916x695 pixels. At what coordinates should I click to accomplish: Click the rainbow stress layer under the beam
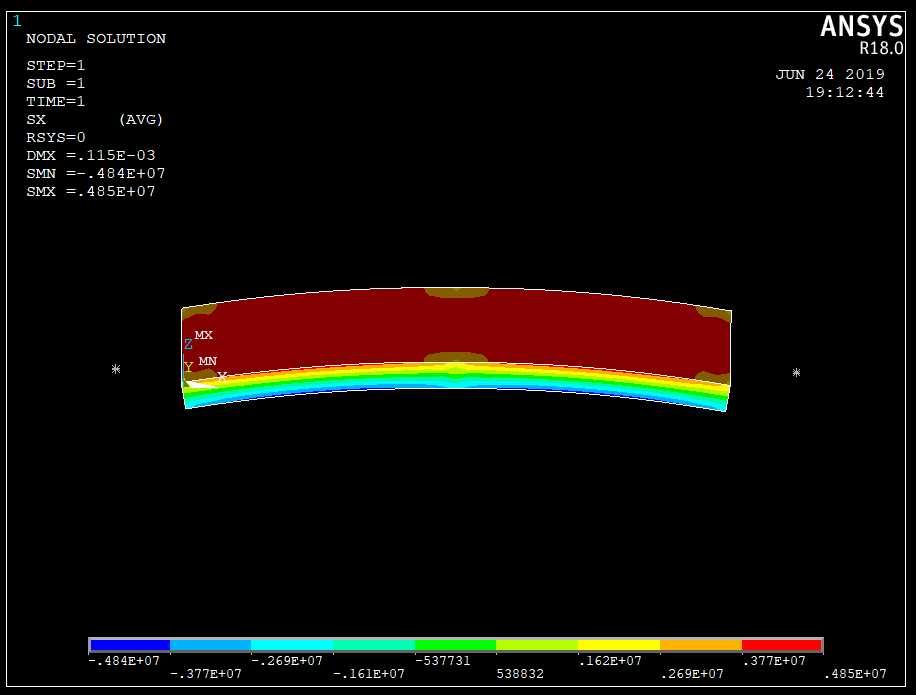point(456,376)
